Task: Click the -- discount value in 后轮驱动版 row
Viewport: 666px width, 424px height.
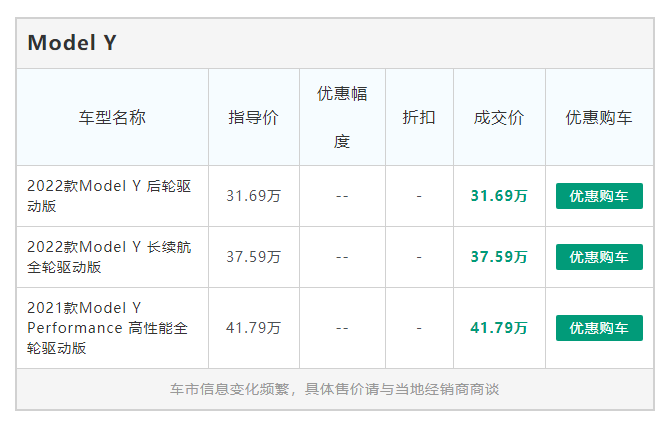Action: click(342, 196)
